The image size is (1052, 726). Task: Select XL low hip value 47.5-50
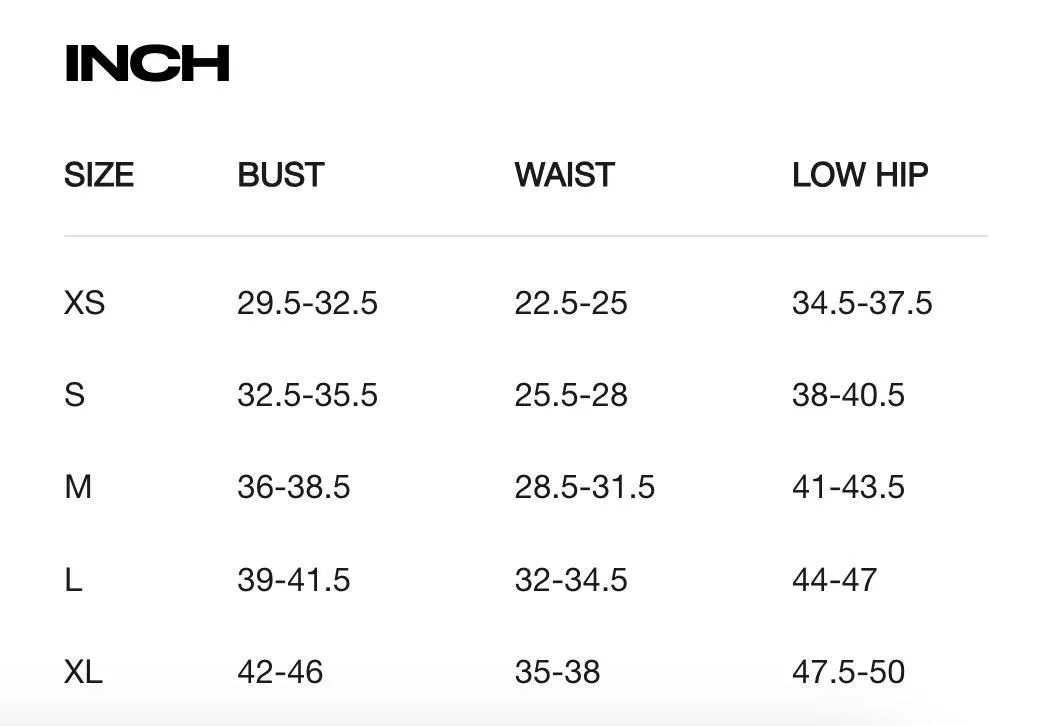tap(848, 672)
